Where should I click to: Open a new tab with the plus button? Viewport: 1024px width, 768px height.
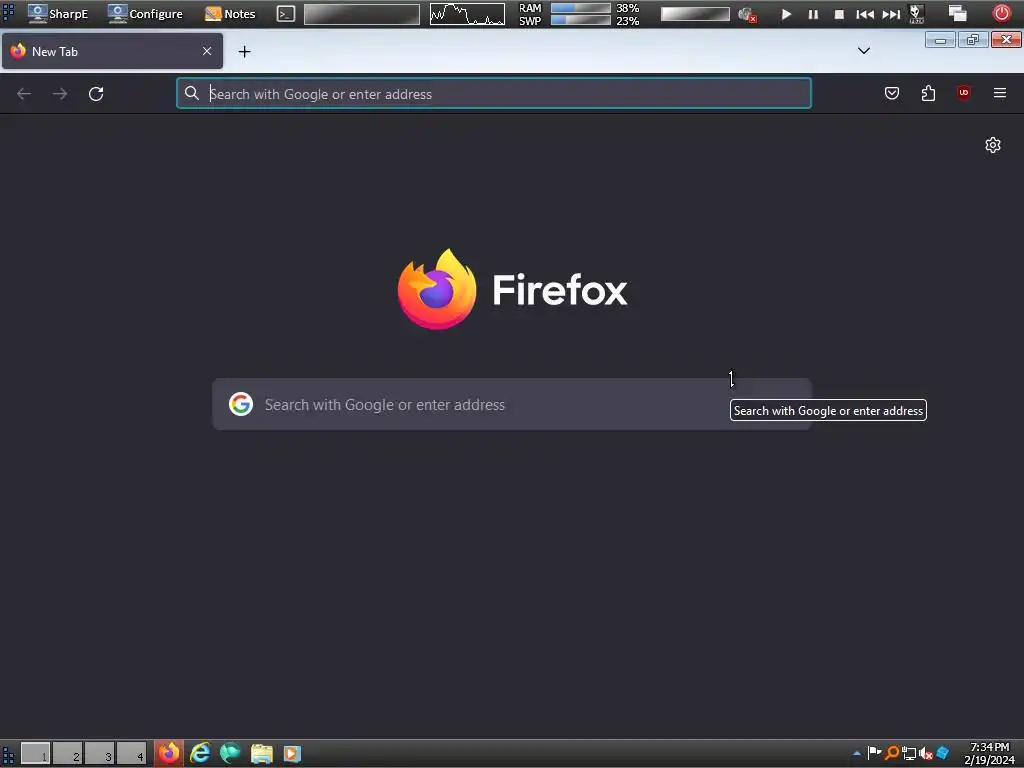tap(244, 52)
